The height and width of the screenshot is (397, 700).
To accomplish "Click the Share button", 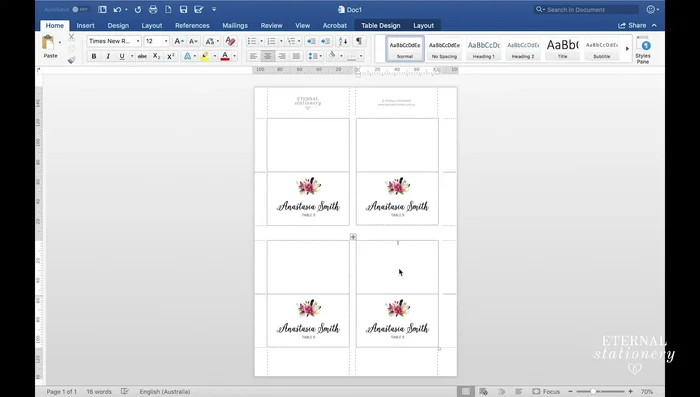I will click(x=632, y=25).
